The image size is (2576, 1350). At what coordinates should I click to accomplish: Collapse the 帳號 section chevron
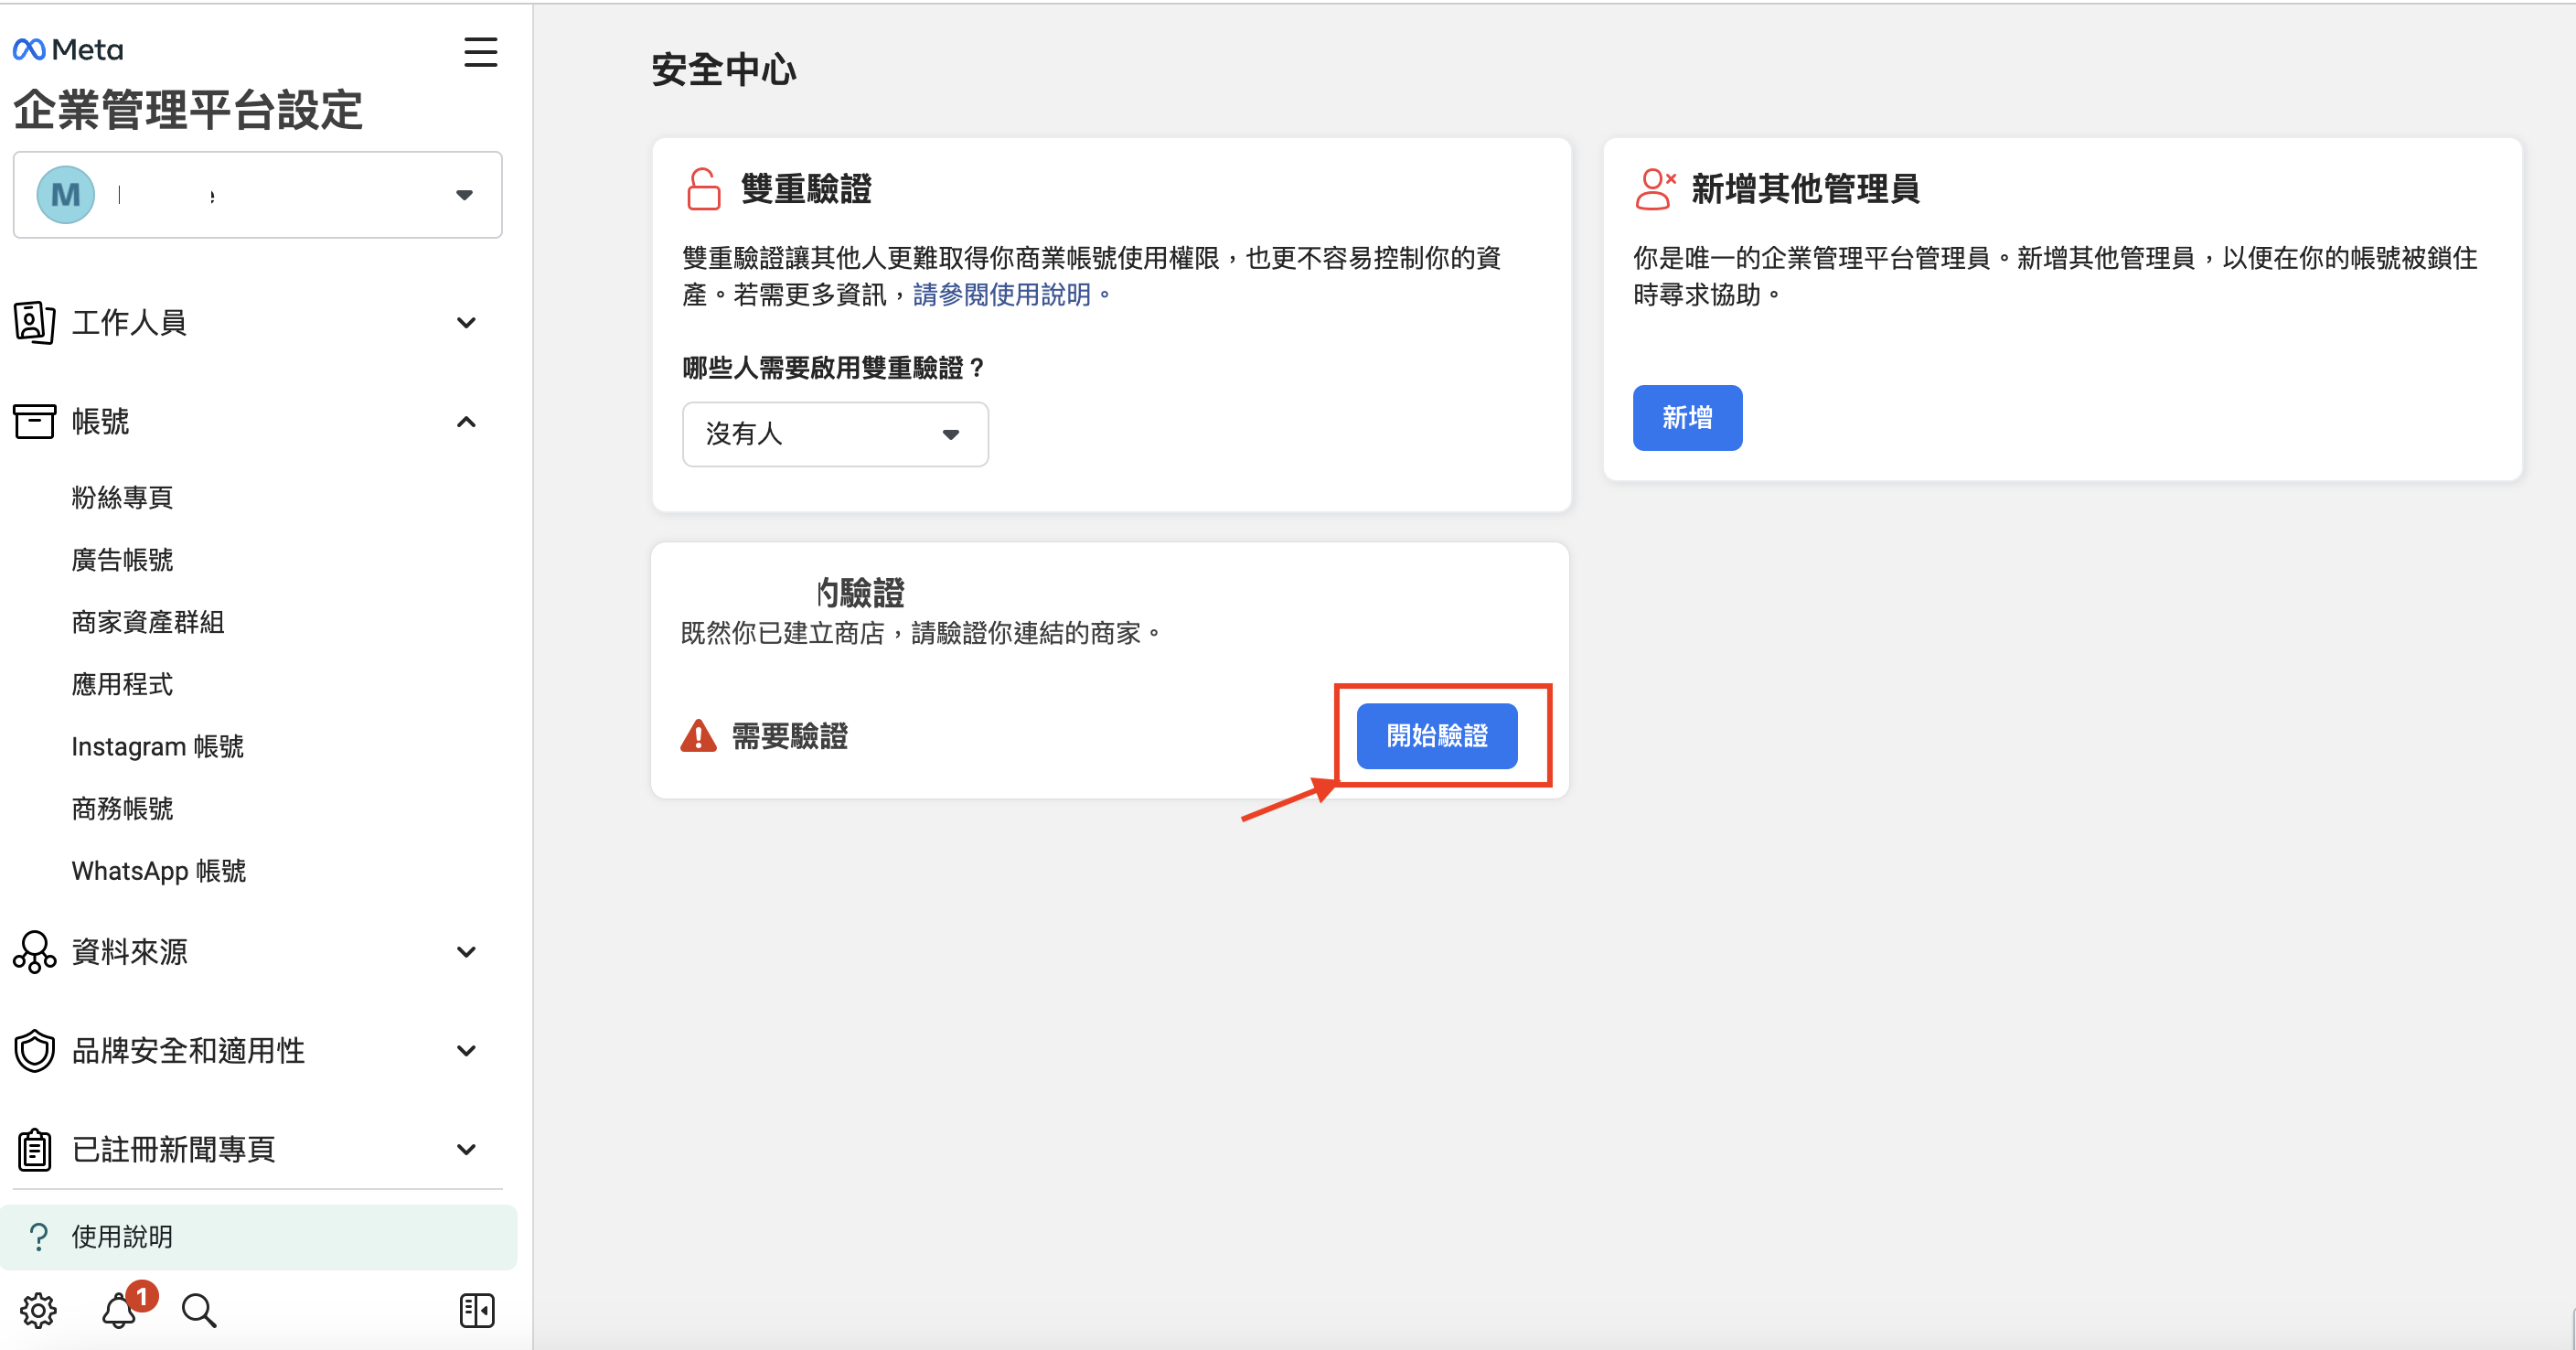[x=466, y=422]
